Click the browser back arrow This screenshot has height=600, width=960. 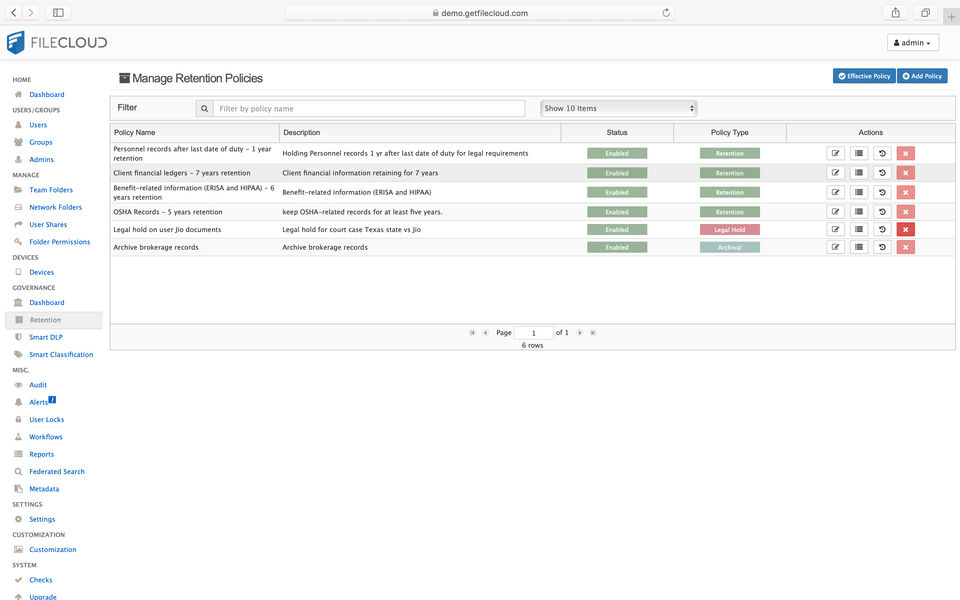[13, 12]
